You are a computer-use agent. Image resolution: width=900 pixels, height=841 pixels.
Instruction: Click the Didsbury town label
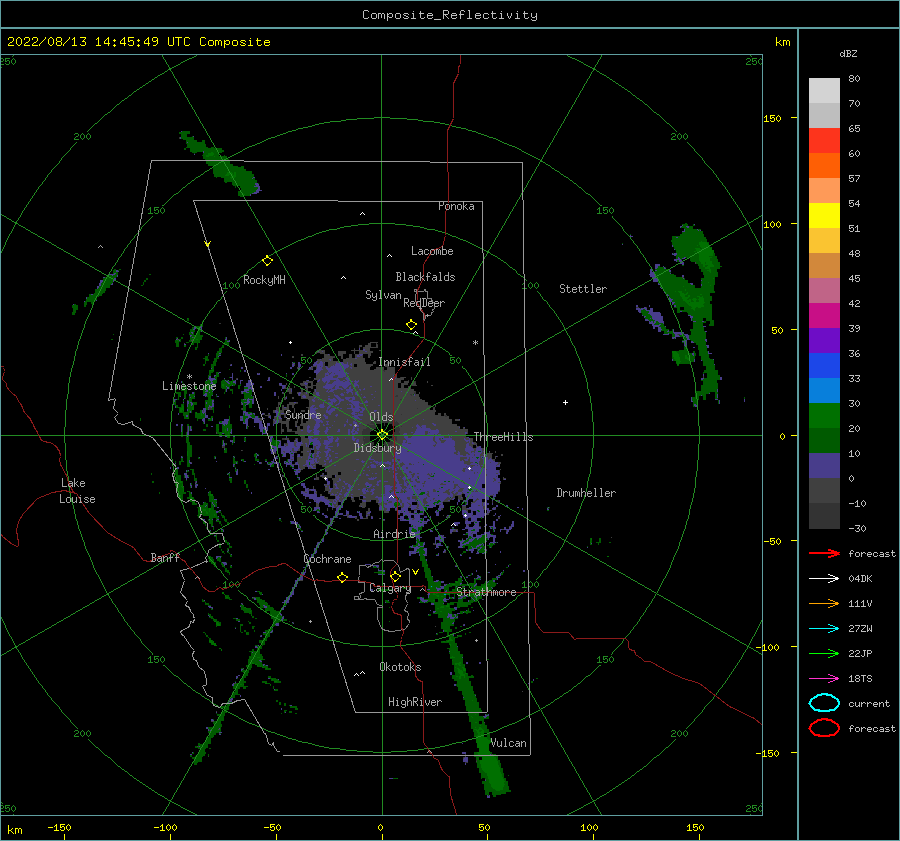point(377,448)
